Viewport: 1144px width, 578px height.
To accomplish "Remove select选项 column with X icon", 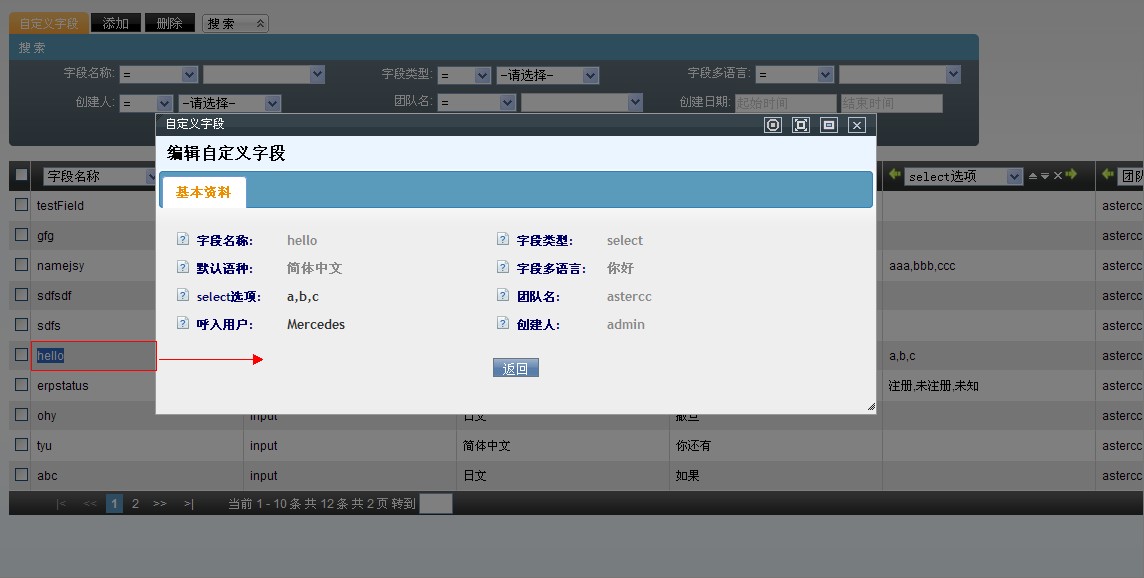I will coord(1057,176).
